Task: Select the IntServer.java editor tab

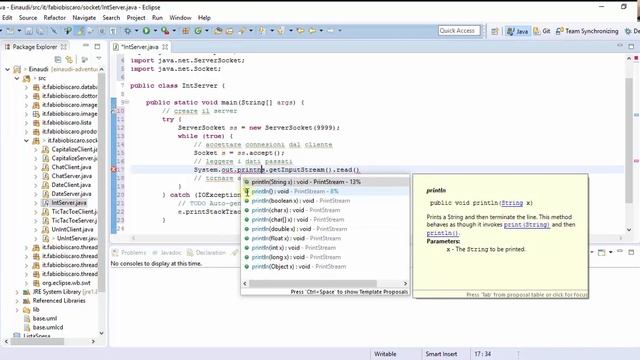Action: coord(140,47)
